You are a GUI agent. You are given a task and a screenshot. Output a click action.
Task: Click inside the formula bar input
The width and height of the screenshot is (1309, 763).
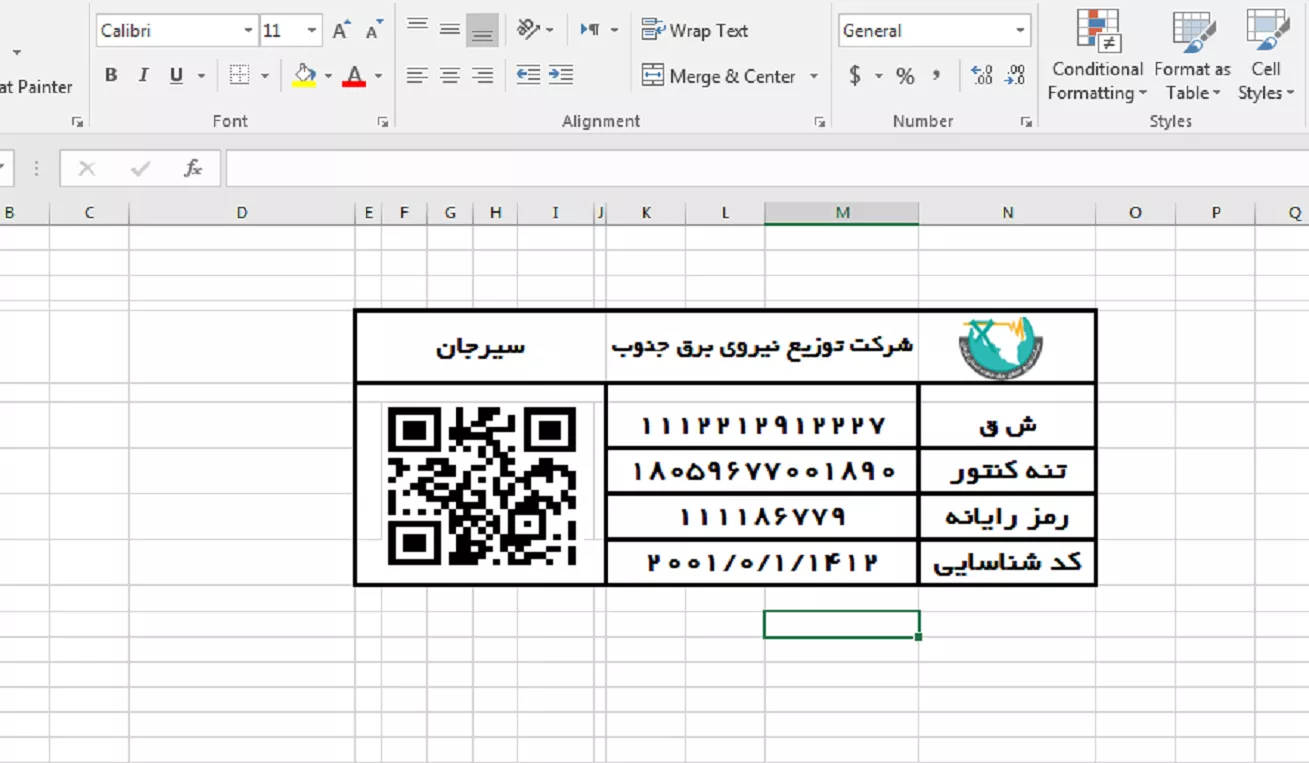(767, 169)
